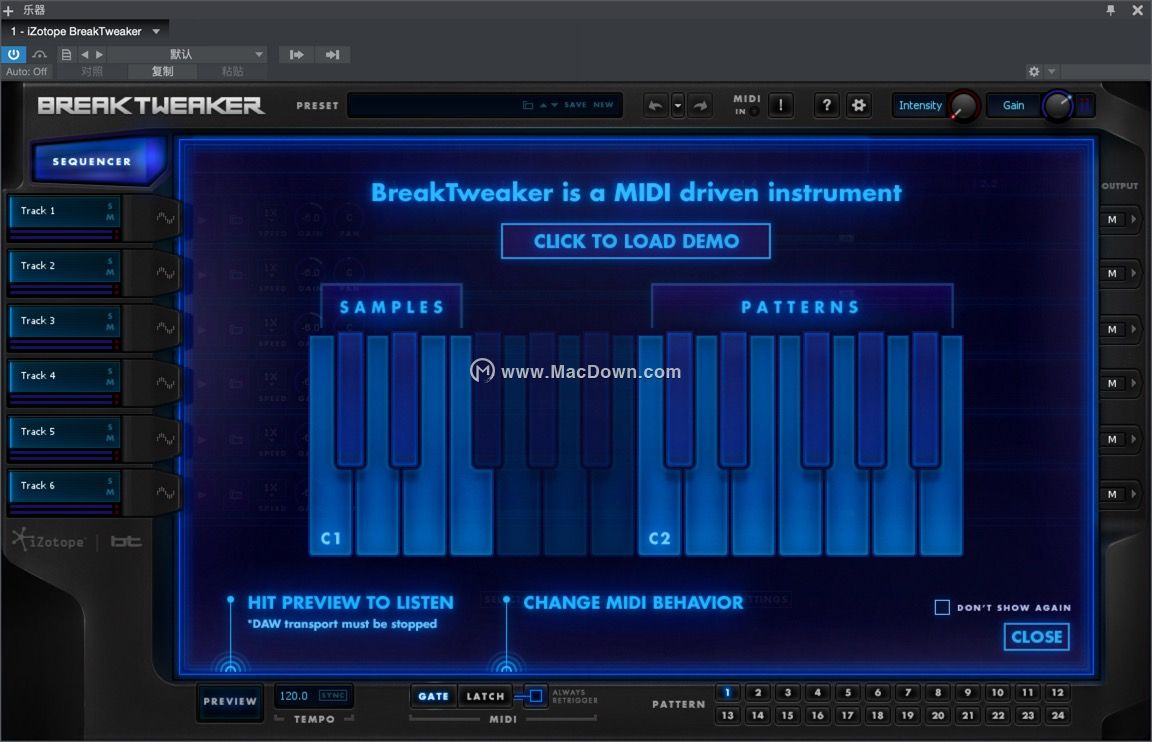Viewport: 1152px width, 742px height.
Task: Click the PREVIEW button
Action: click(230, 702)
